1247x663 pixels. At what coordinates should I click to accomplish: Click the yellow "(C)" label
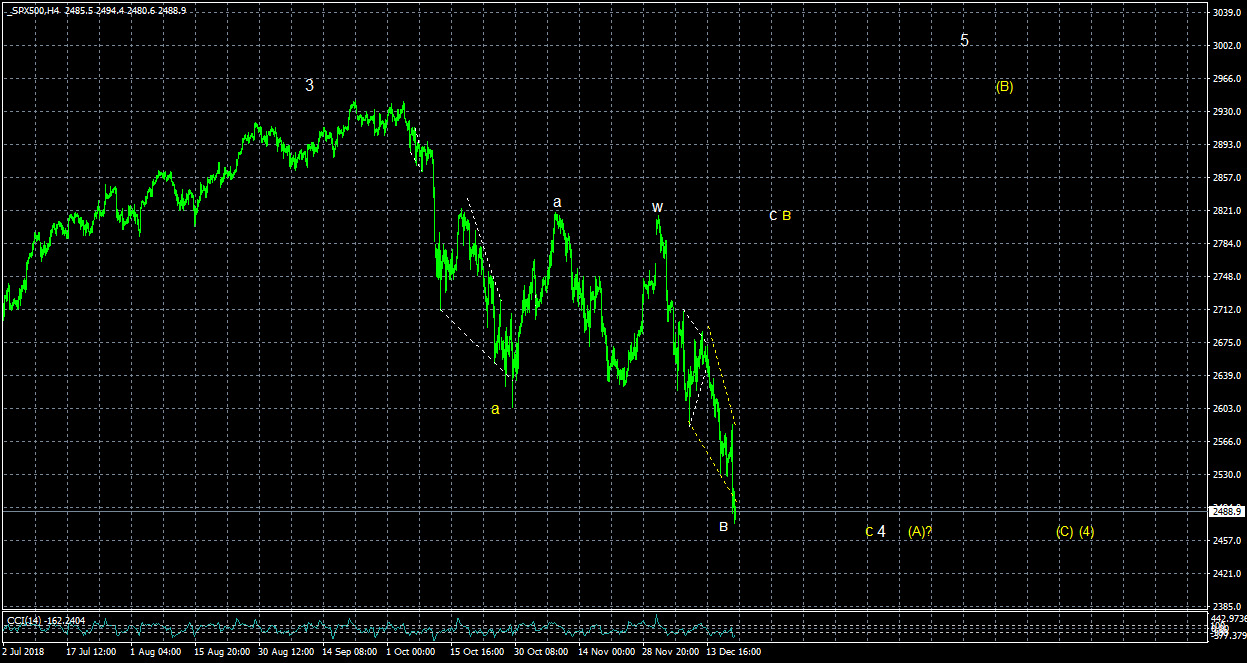[1065, 531]
